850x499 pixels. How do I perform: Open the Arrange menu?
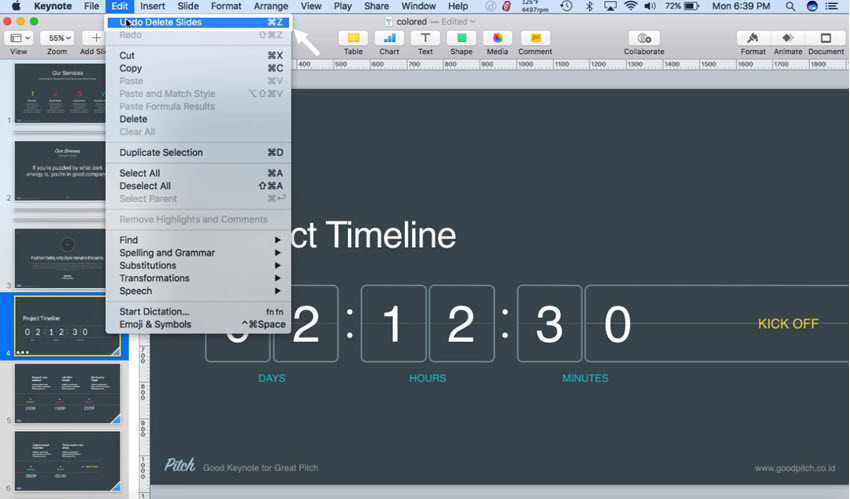(271, 6)
